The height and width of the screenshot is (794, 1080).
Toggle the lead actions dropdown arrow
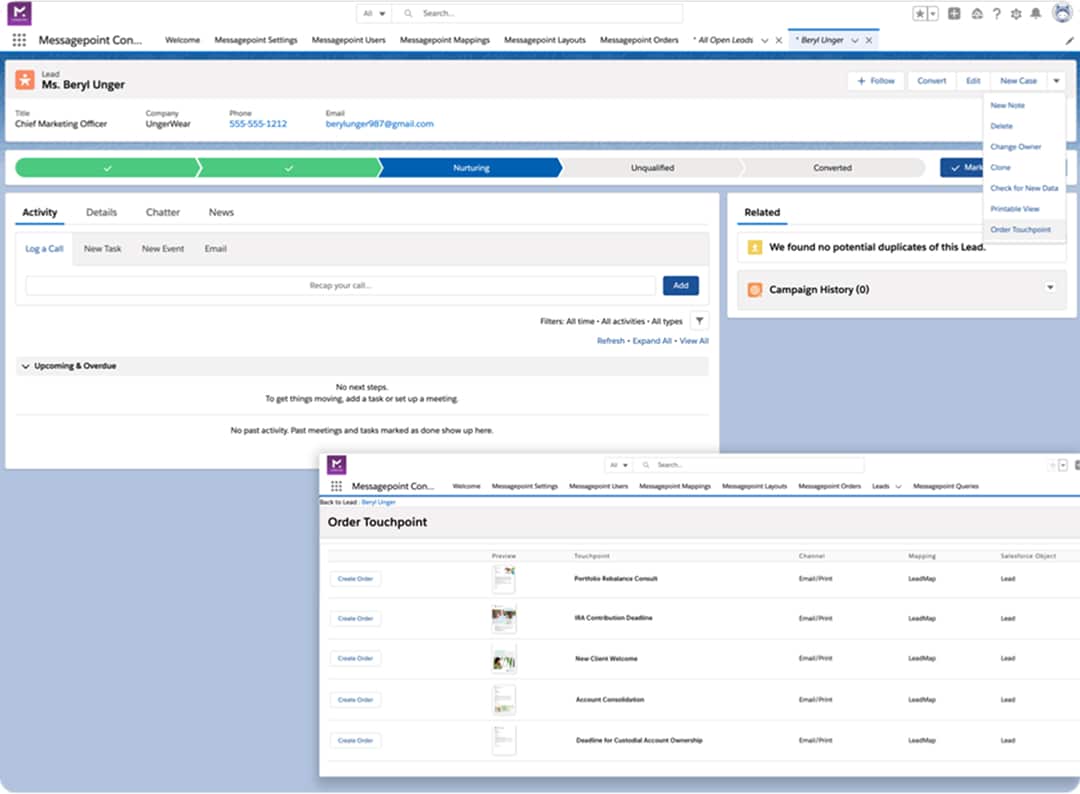click(1056, 81)
